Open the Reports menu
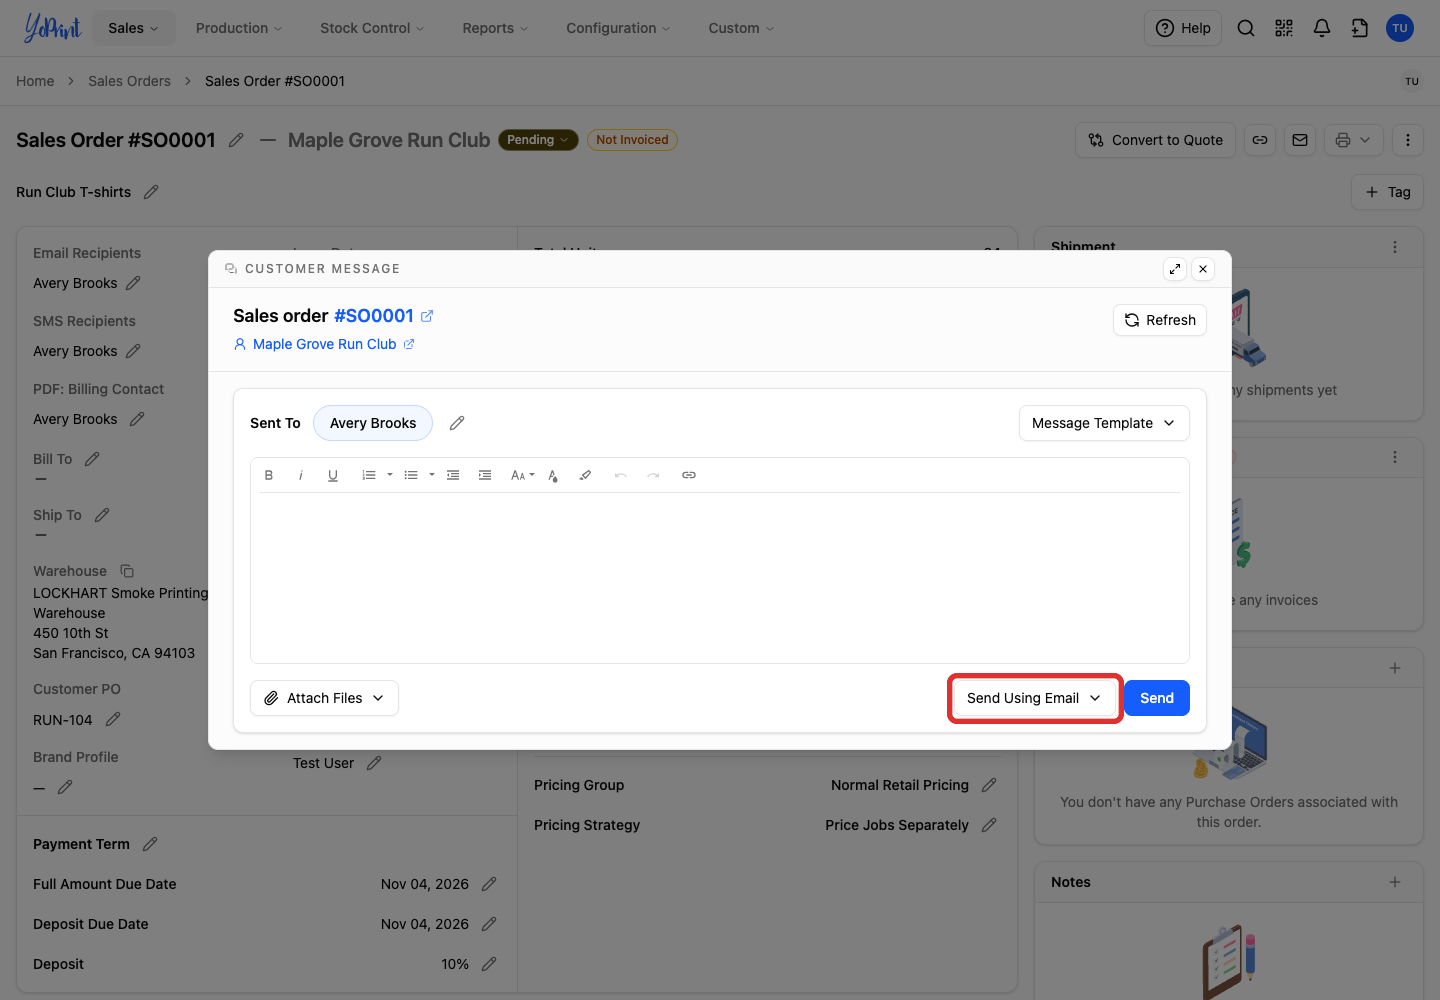The height and width of the screenshot is (1000, 1440). [495, 28]
